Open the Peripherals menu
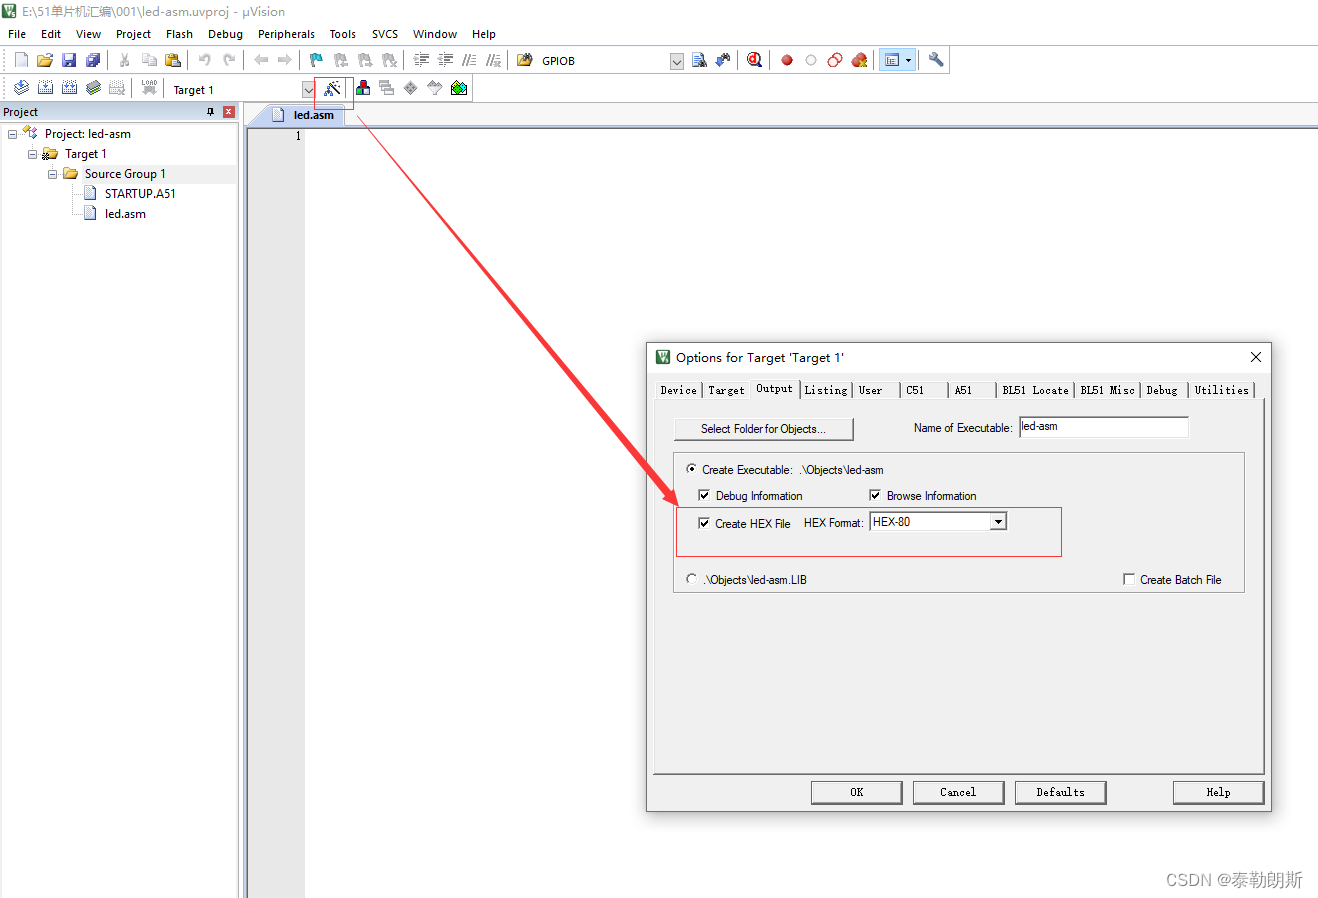Image resolution: width=1318 pixels, height=898 pixels. pyautogui.click(x=286, y=34)
